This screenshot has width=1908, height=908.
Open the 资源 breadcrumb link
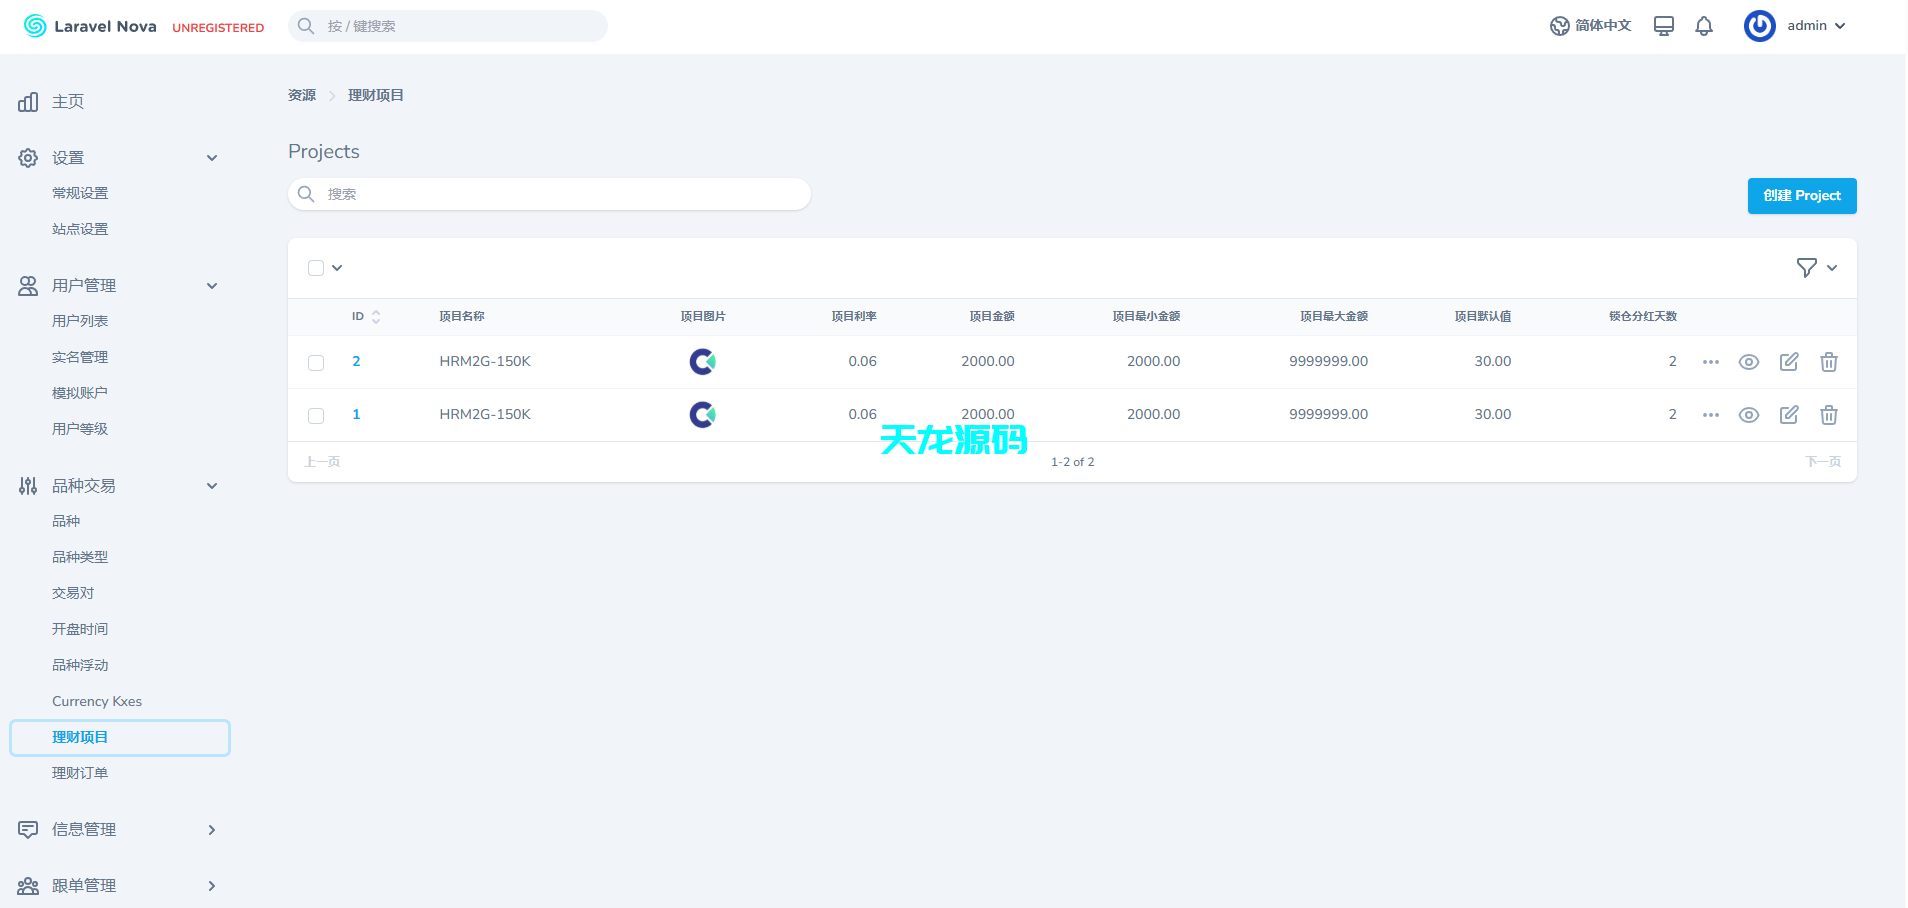302,94
